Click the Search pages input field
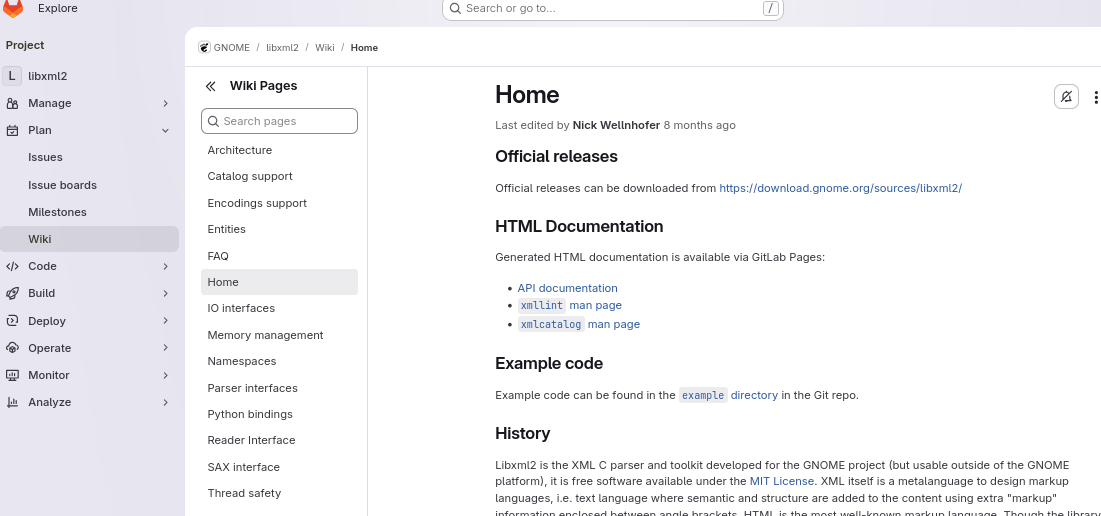This screenshot has width=1101, height=516. (x=287, y=121)
